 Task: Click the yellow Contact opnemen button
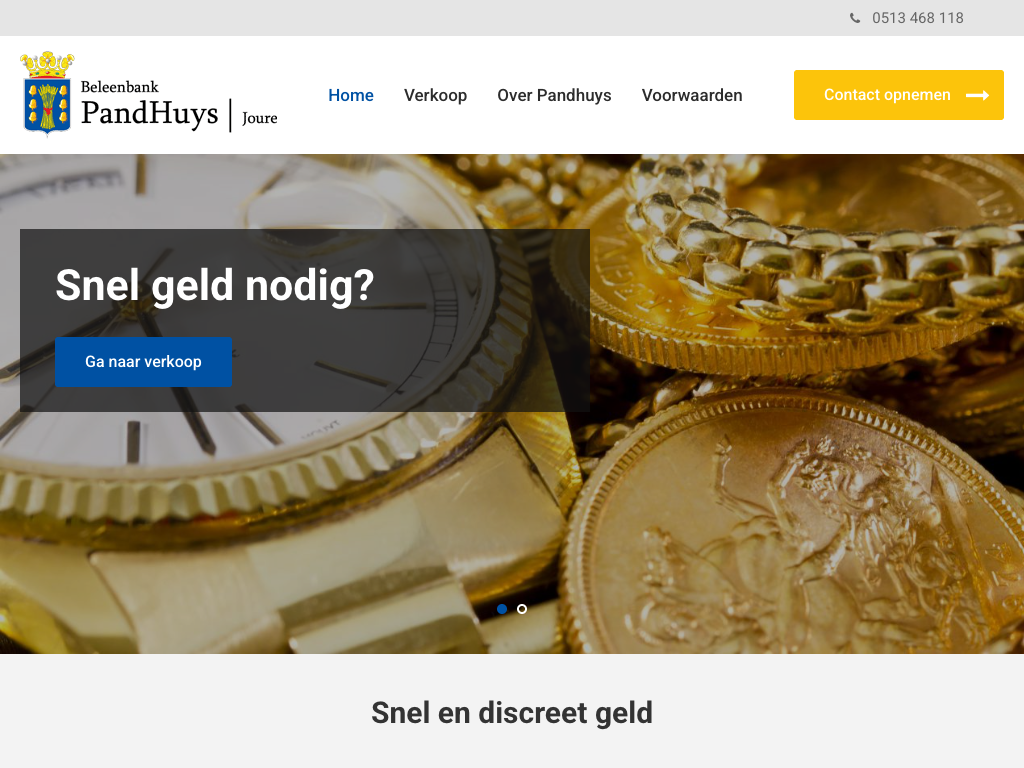(899, 95)
